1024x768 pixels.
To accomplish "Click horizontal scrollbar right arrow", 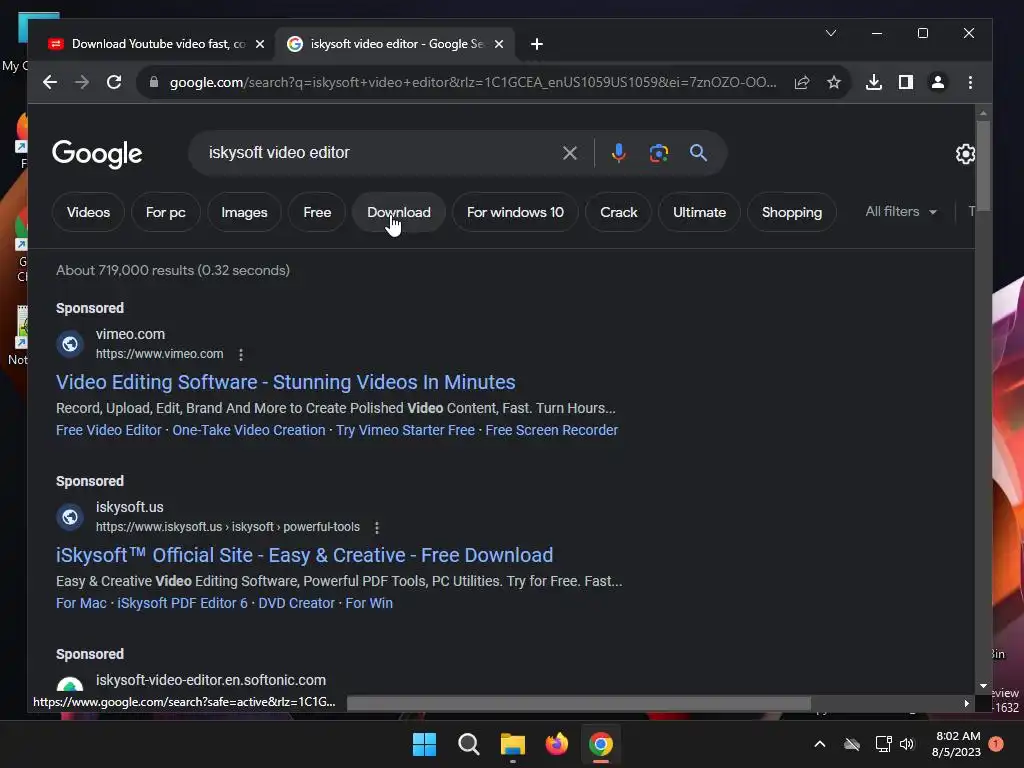I will 967,703.
